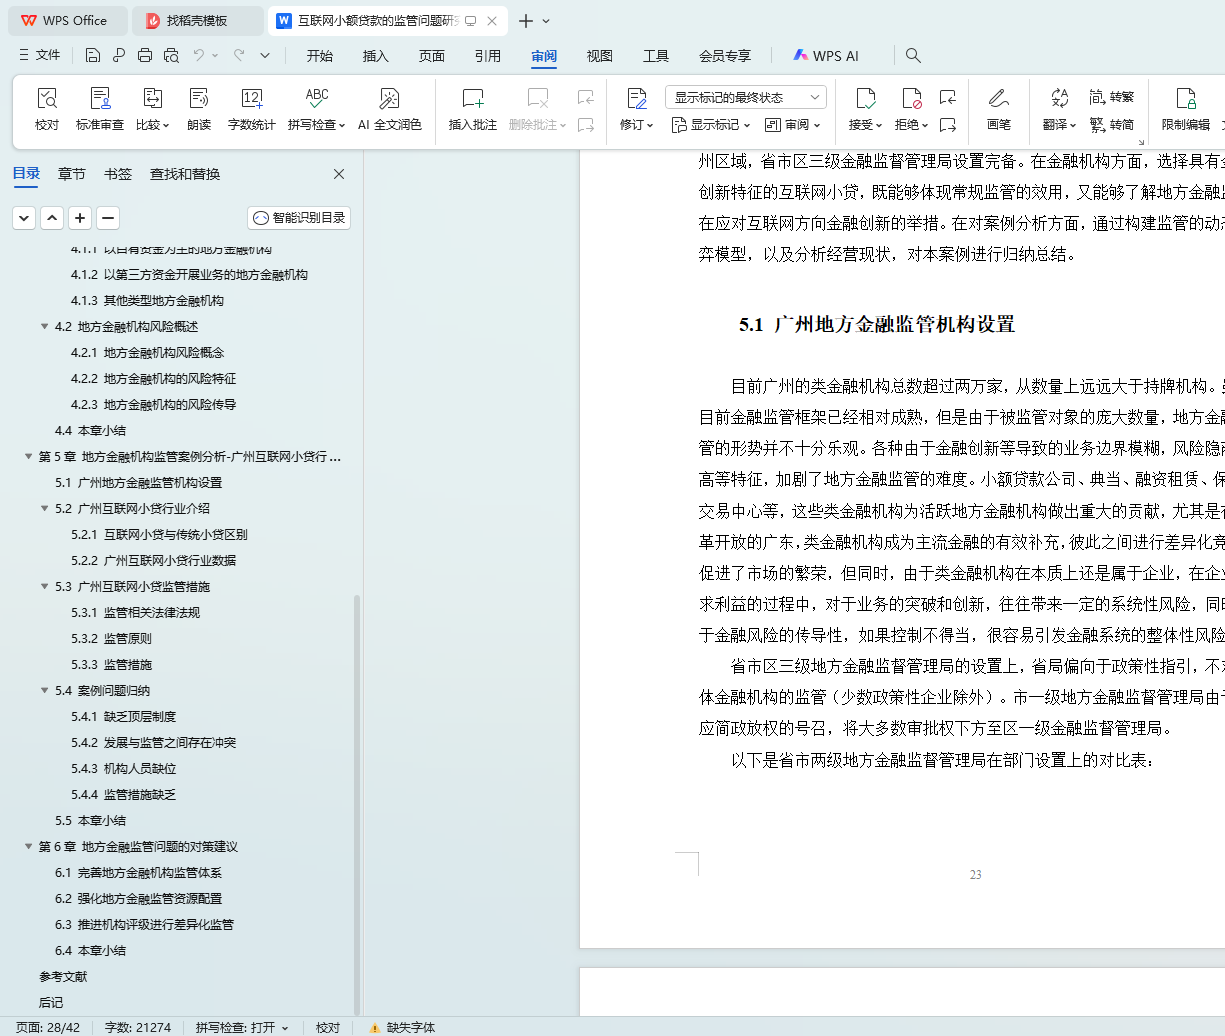Click the print icon in quick toolbar

[x=145, y=56]
